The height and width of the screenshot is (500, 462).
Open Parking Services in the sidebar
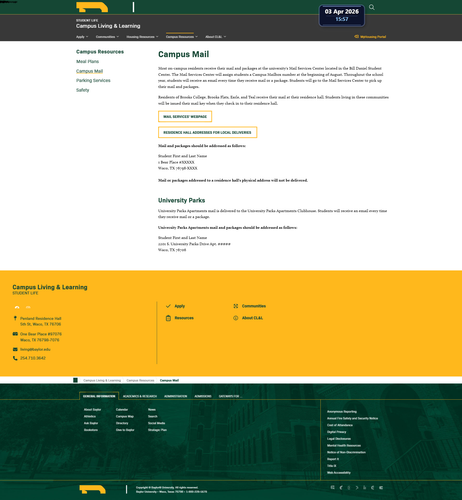coord(93,80)
